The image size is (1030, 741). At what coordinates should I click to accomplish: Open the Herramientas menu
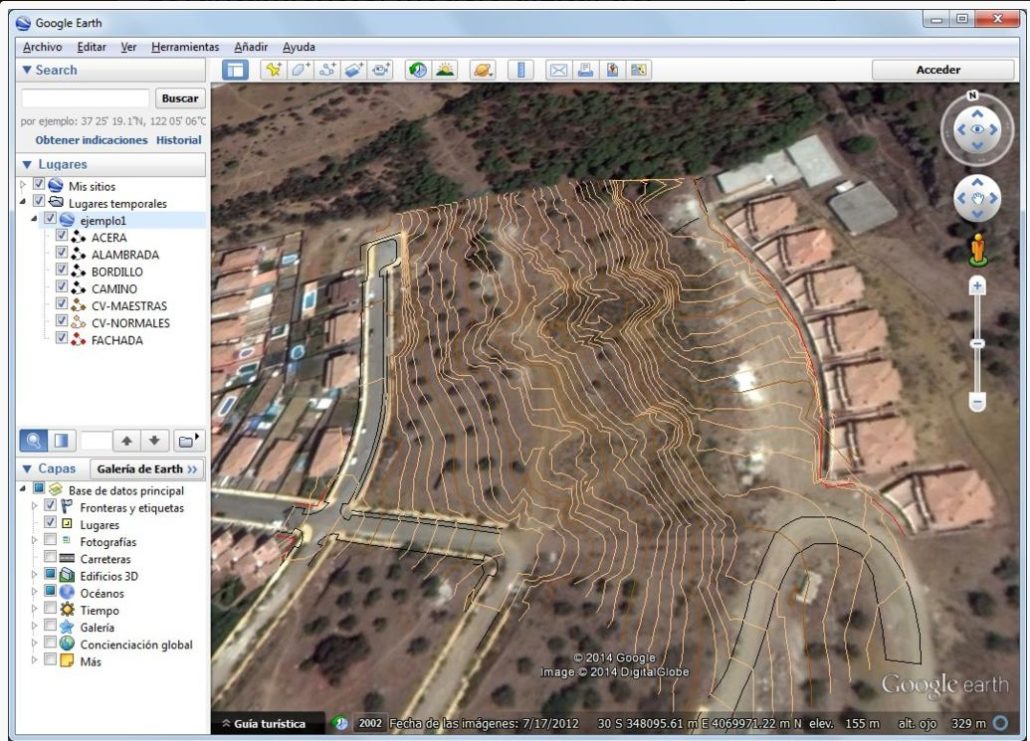[185, 47]
